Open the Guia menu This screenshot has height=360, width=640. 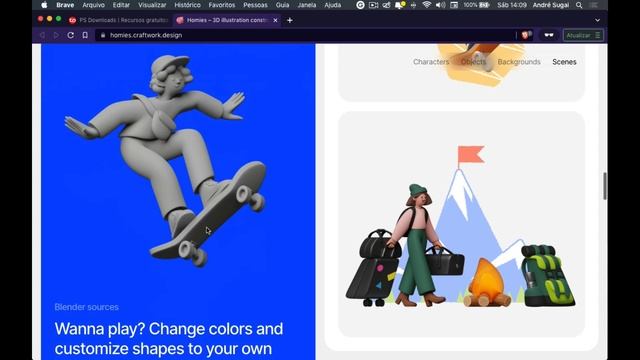[x=282, y=5]
